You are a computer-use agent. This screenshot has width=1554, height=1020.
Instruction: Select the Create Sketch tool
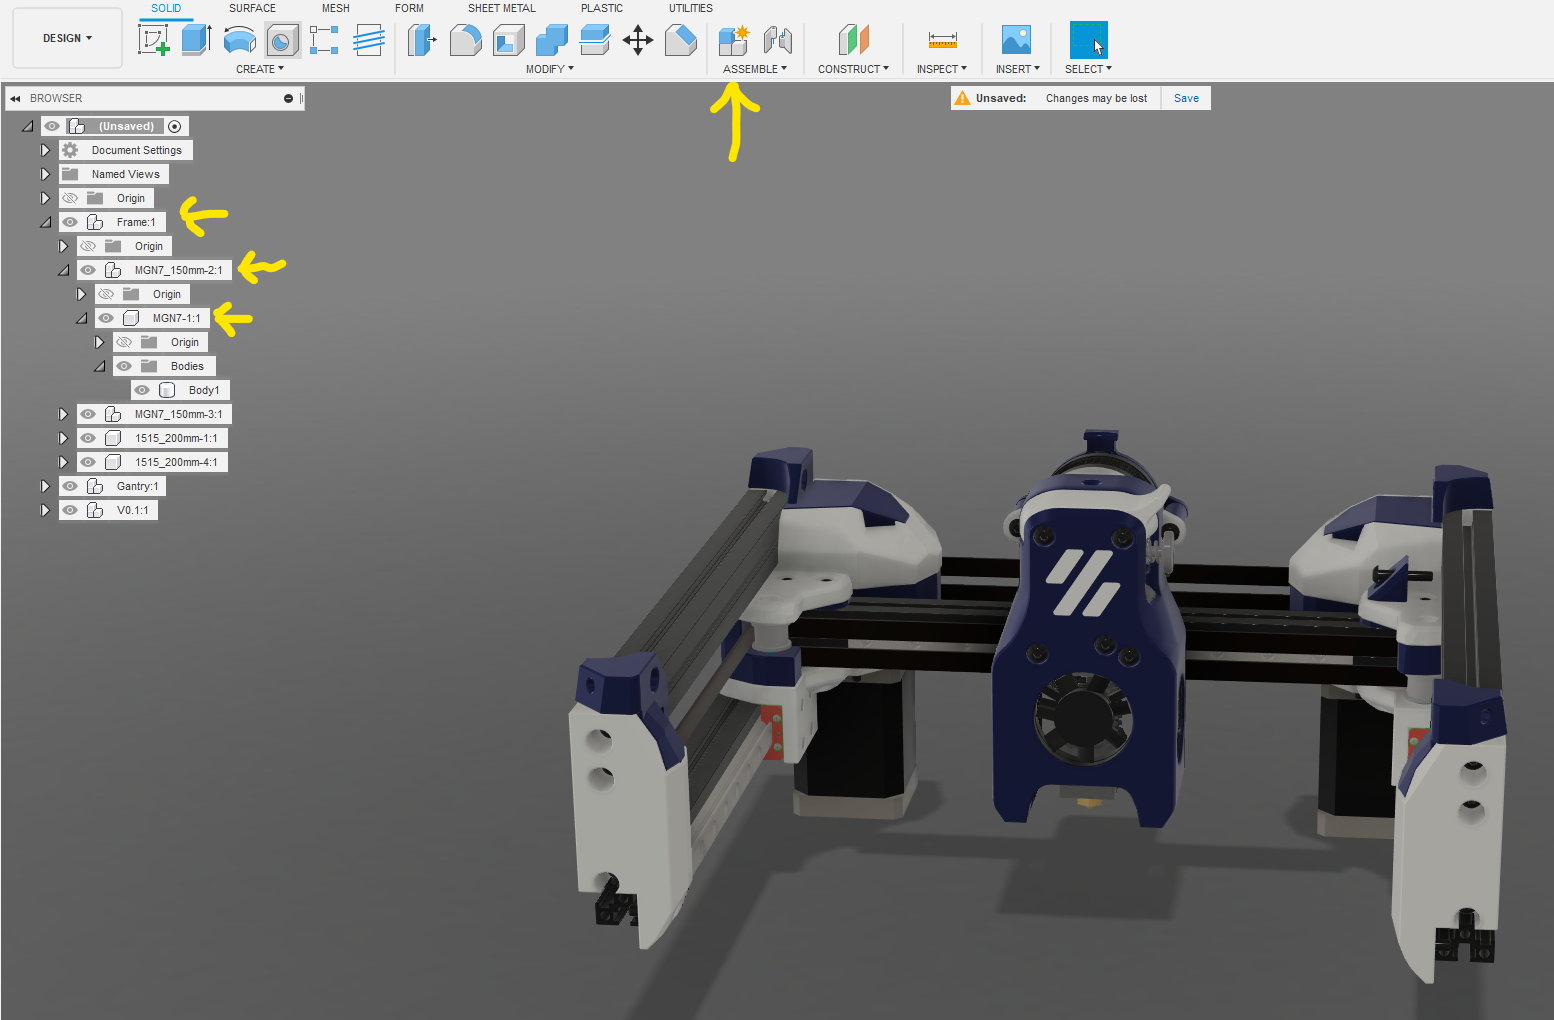(153, 40)
